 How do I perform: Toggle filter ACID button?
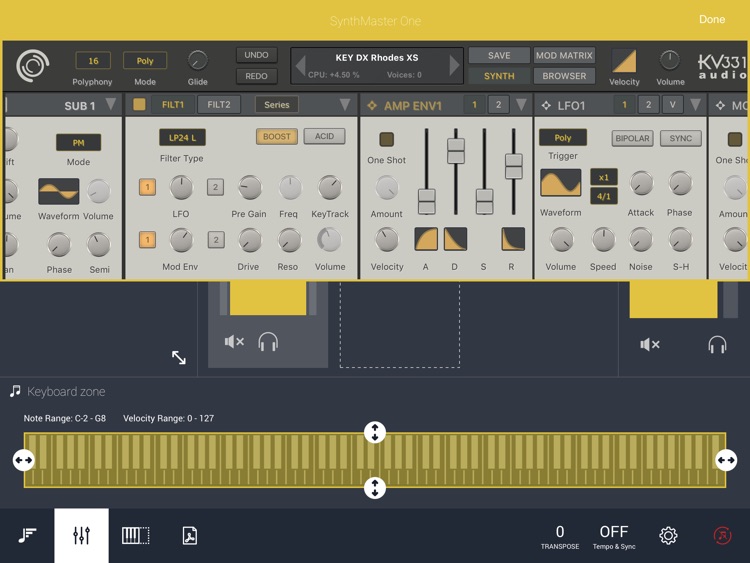tap(324, 136)
